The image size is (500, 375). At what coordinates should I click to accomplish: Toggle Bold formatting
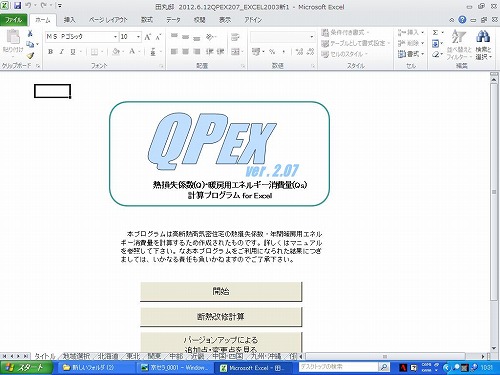pos(51,52)
